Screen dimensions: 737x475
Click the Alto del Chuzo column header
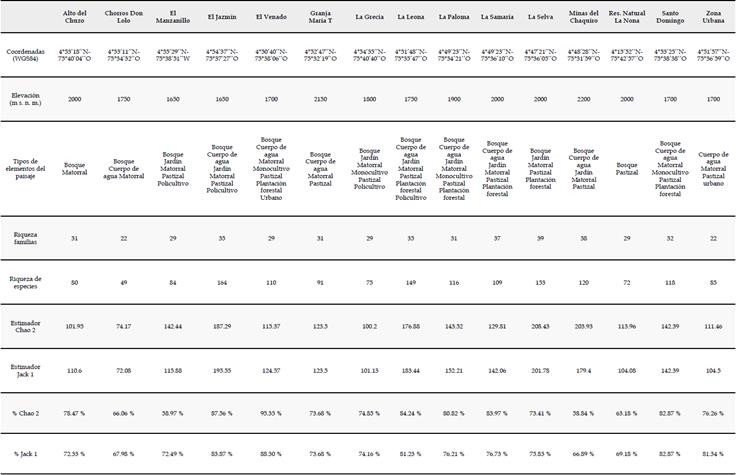click(x=75, y=17)
